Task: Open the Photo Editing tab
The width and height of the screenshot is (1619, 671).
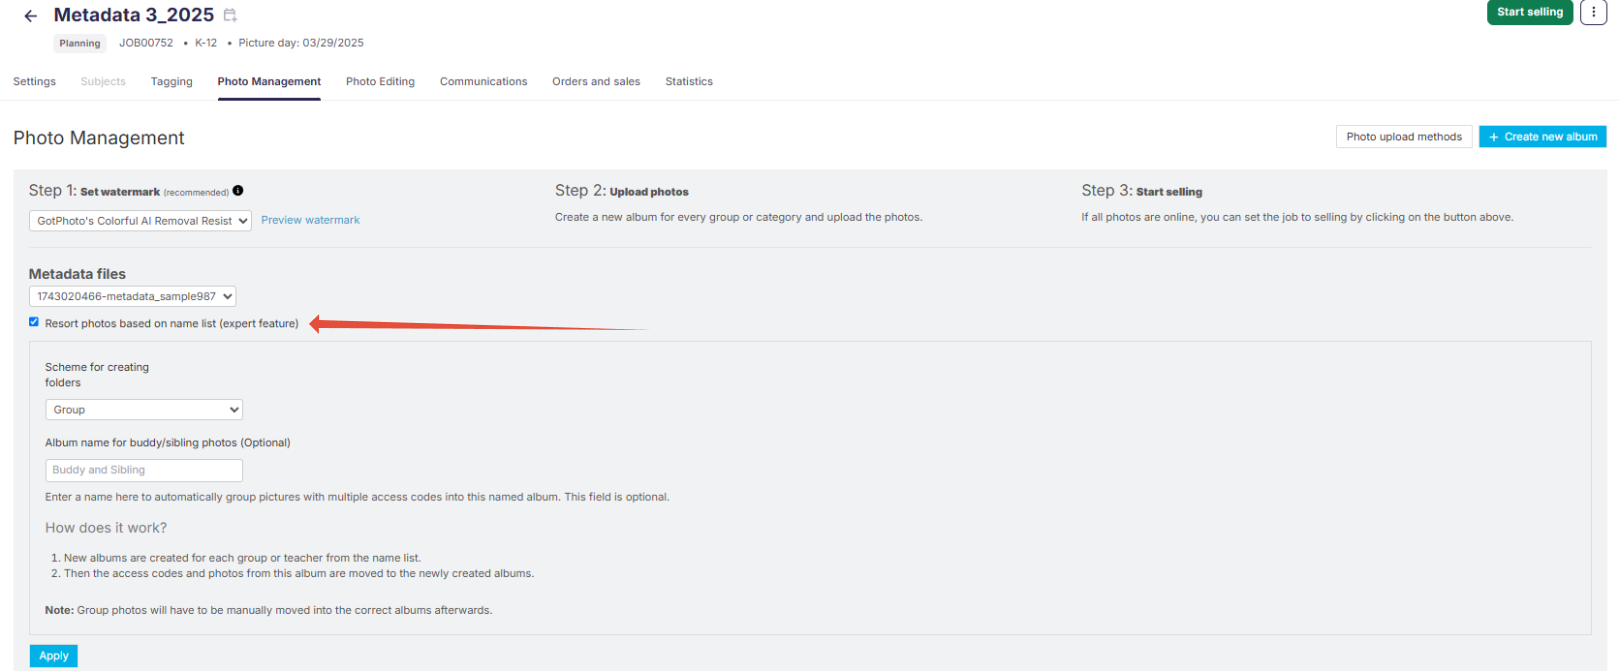Action: pyautogui.click(x=380, y=82)
